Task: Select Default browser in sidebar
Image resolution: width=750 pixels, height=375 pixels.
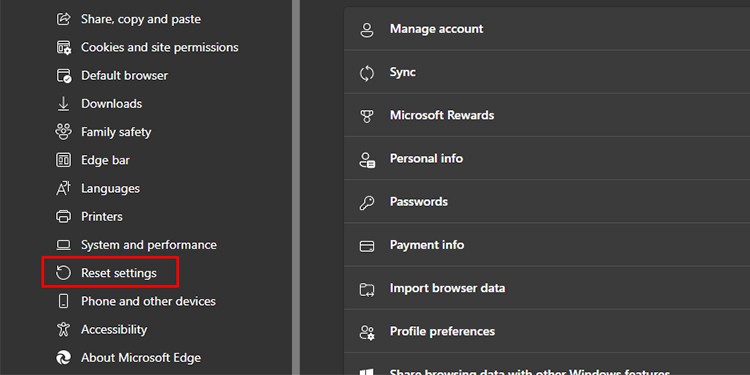Action: [124, 76]
